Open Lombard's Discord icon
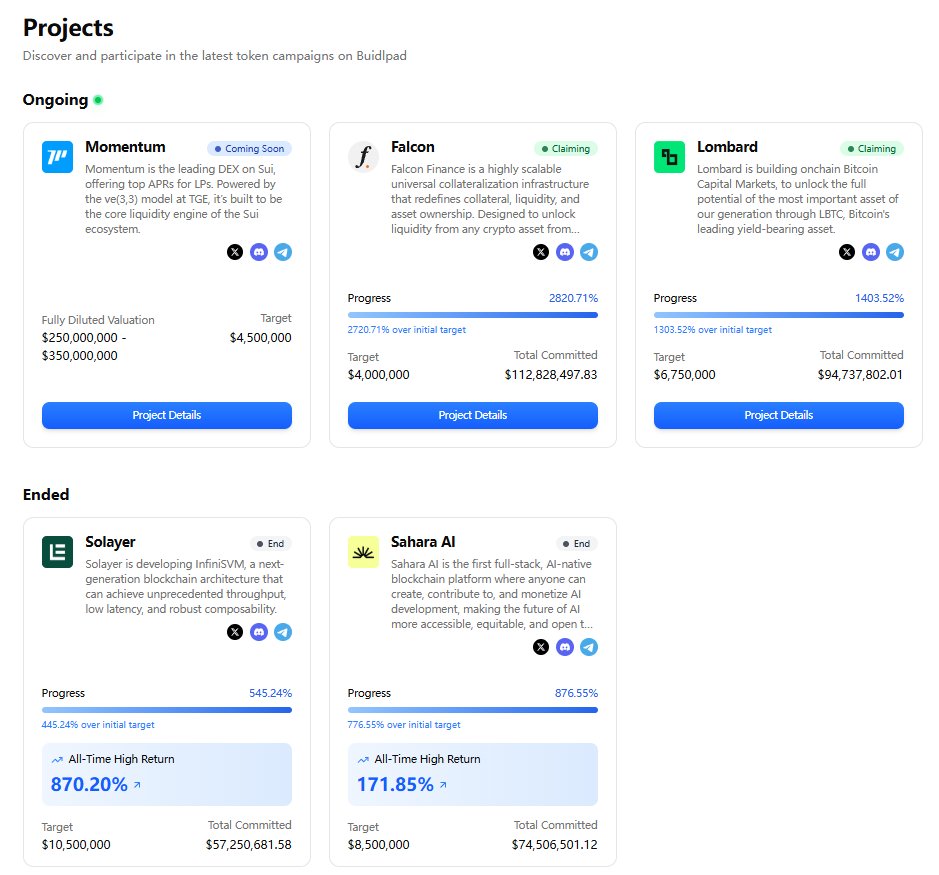 point(871,252)
